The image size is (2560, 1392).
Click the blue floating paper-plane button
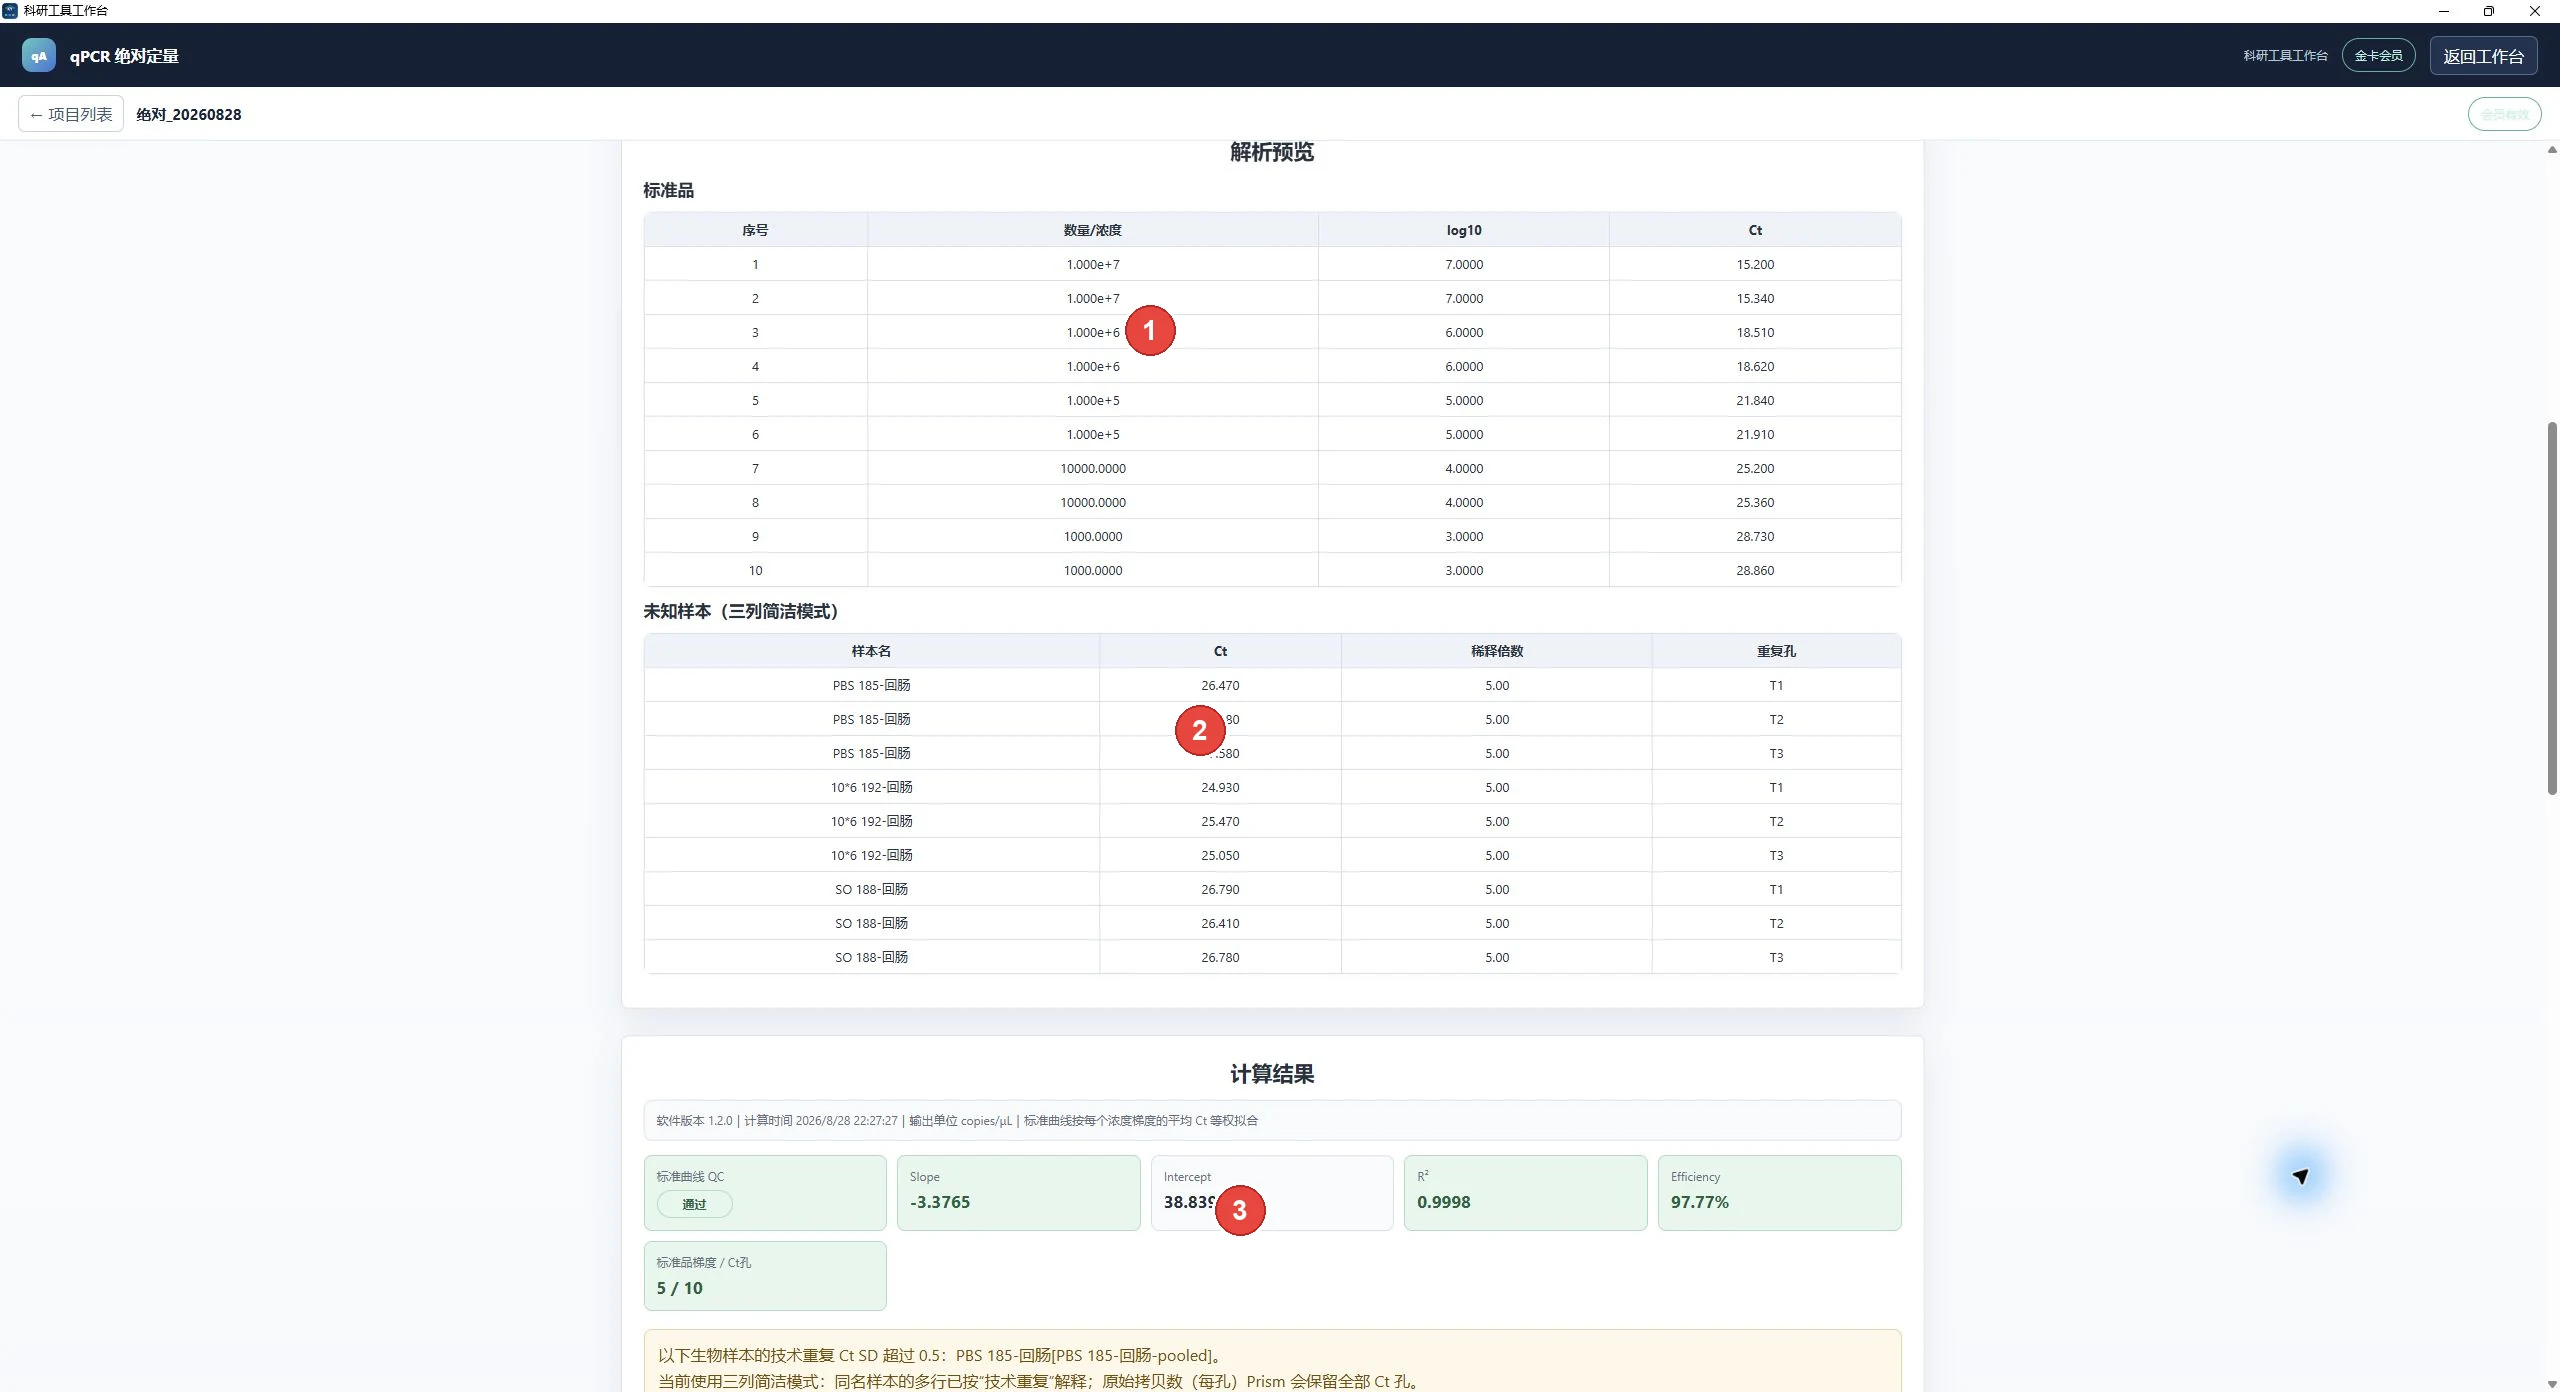(x=2301, y=1176)
